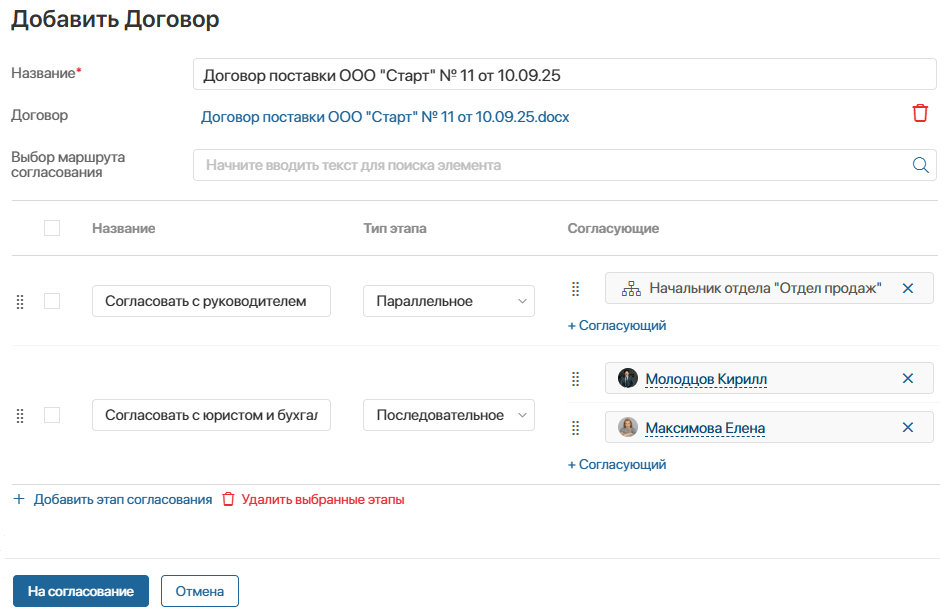Delete the attached contract file with trash icon
Screen dimensions: 945x614
(920, 113)
